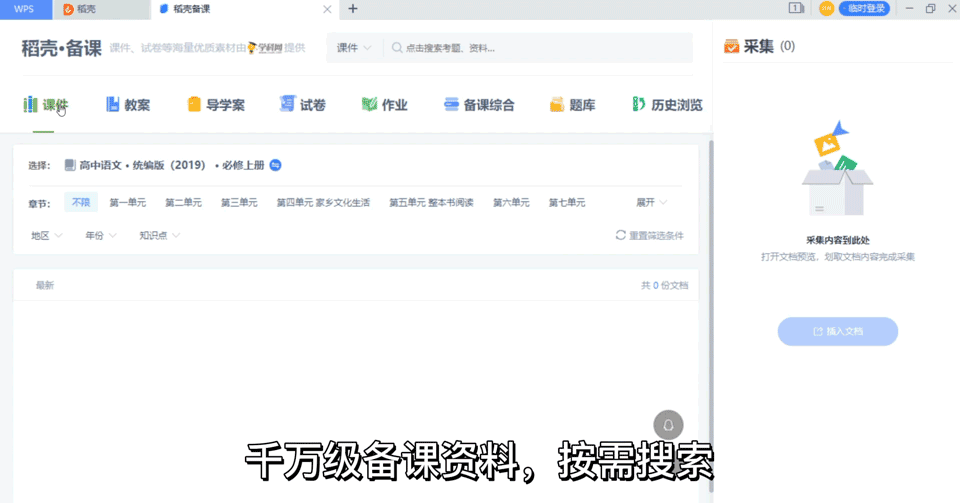The image size is (960, 503).
Task: Filter by 第一单元
Action: 127,203
